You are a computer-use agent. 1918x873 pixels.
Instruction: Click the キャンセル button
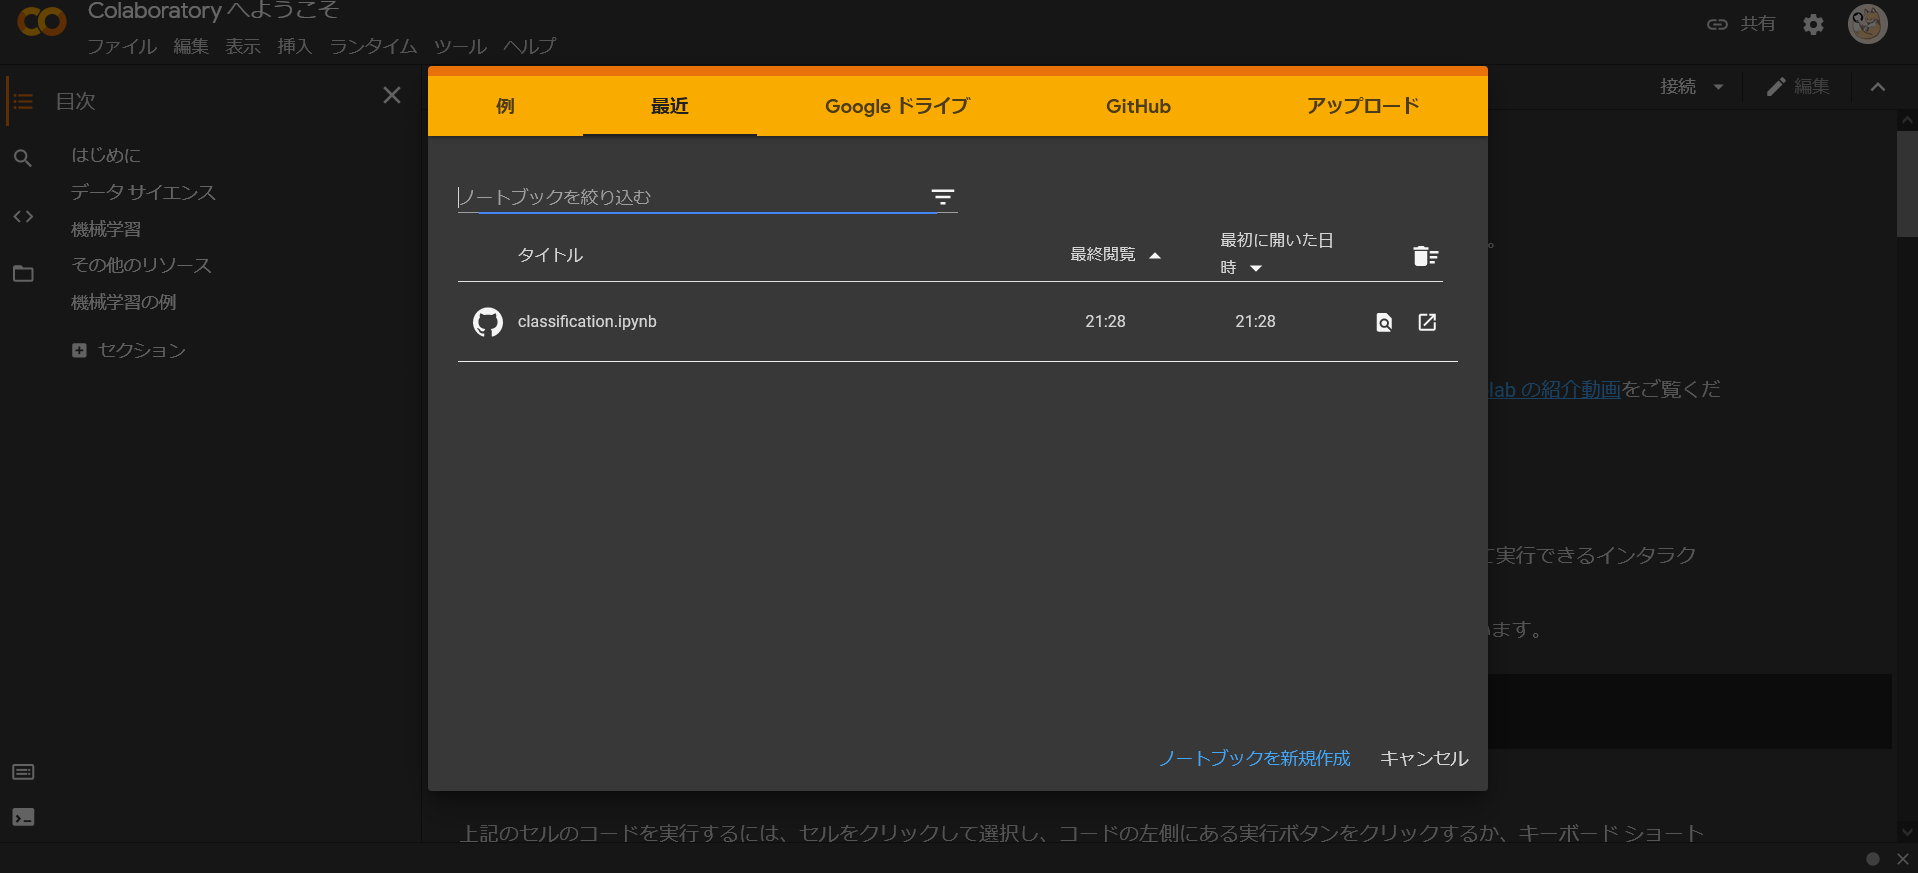(x=1424, y=758)
